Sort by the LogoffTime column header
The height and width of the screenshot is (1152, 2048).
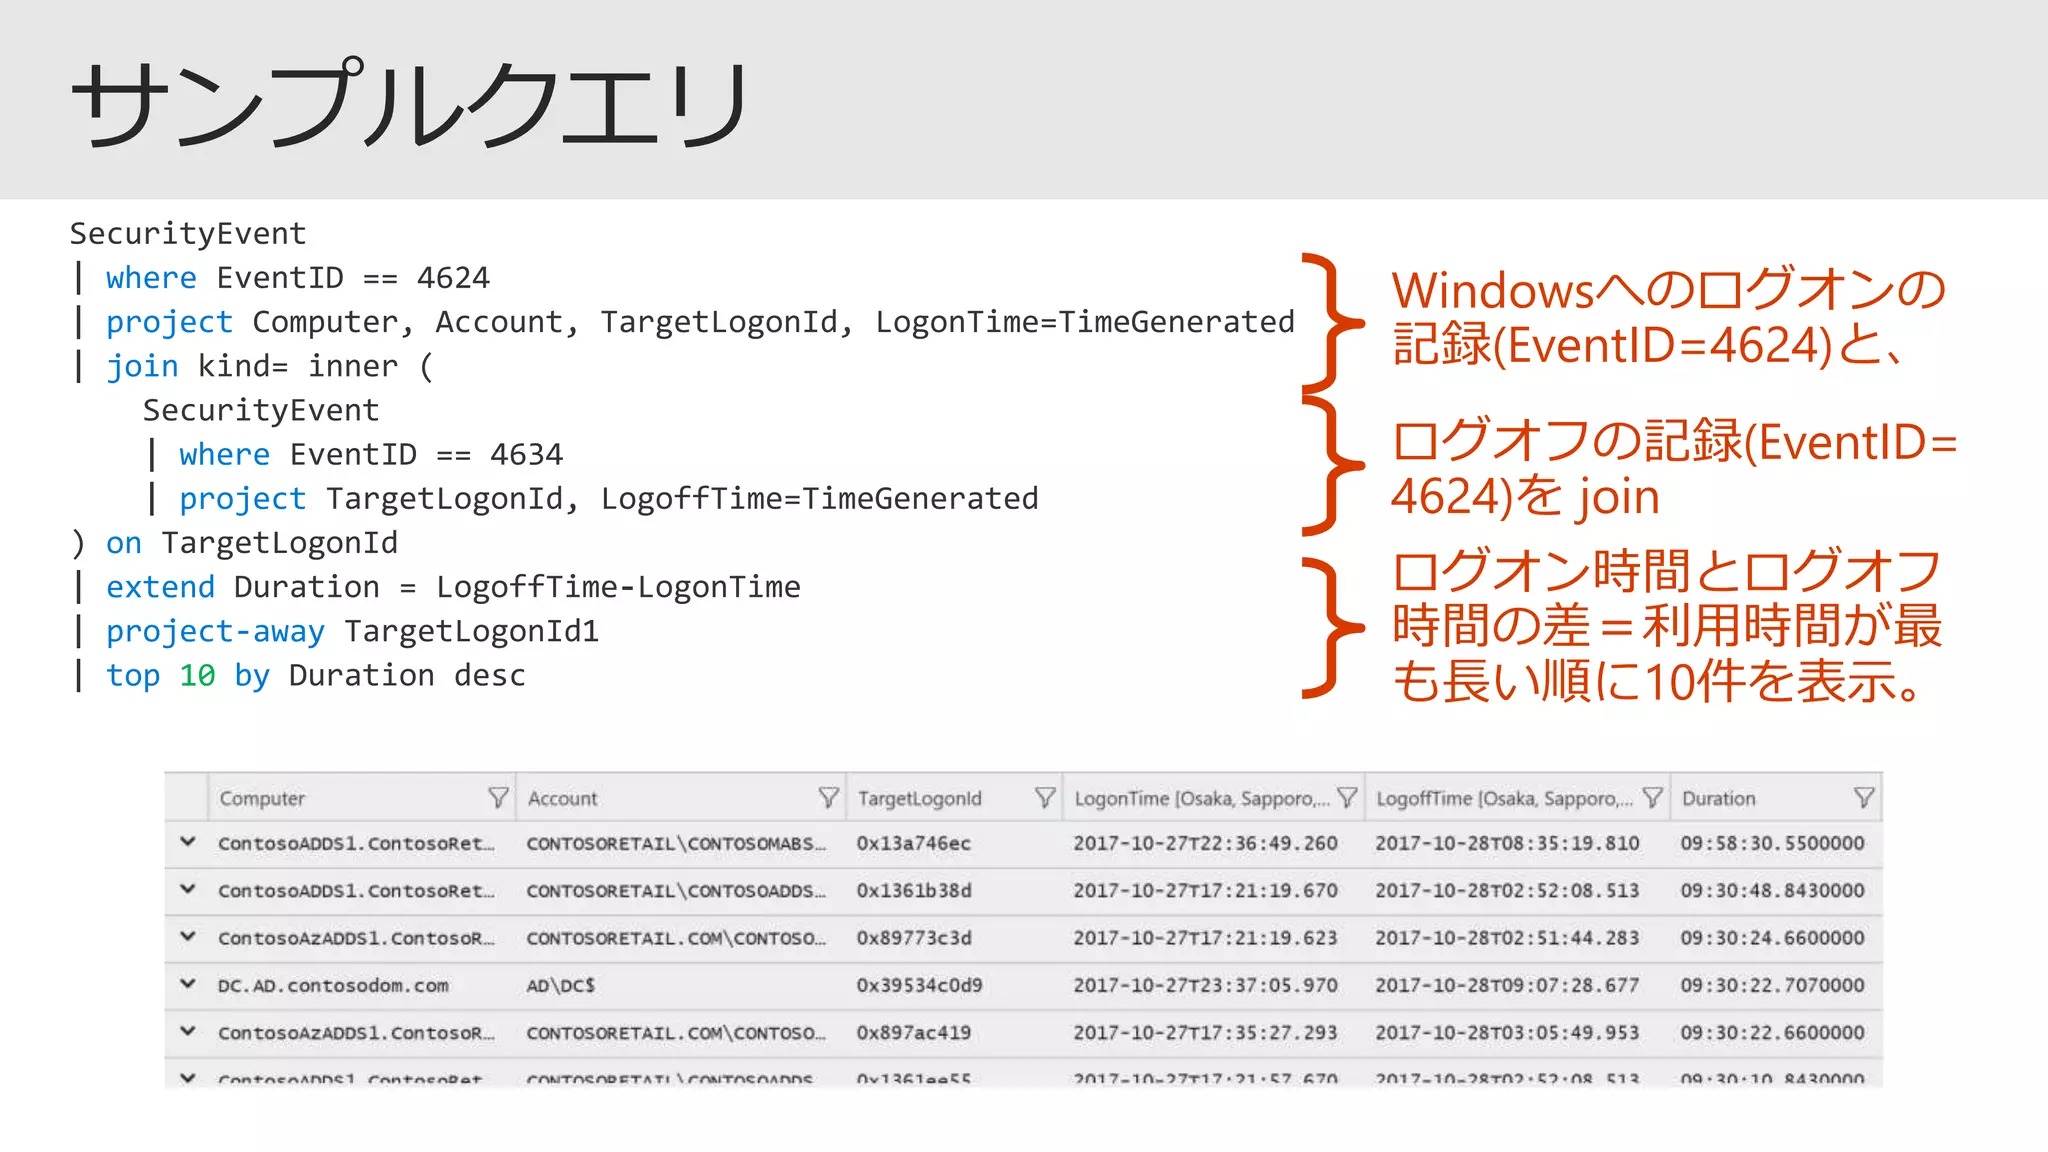pyautogui.click(x=1504, y=799)
